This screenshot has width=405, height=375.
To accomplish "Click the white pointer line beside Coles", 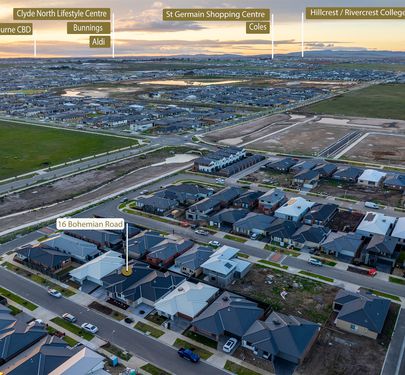I will tap(272, 36).
